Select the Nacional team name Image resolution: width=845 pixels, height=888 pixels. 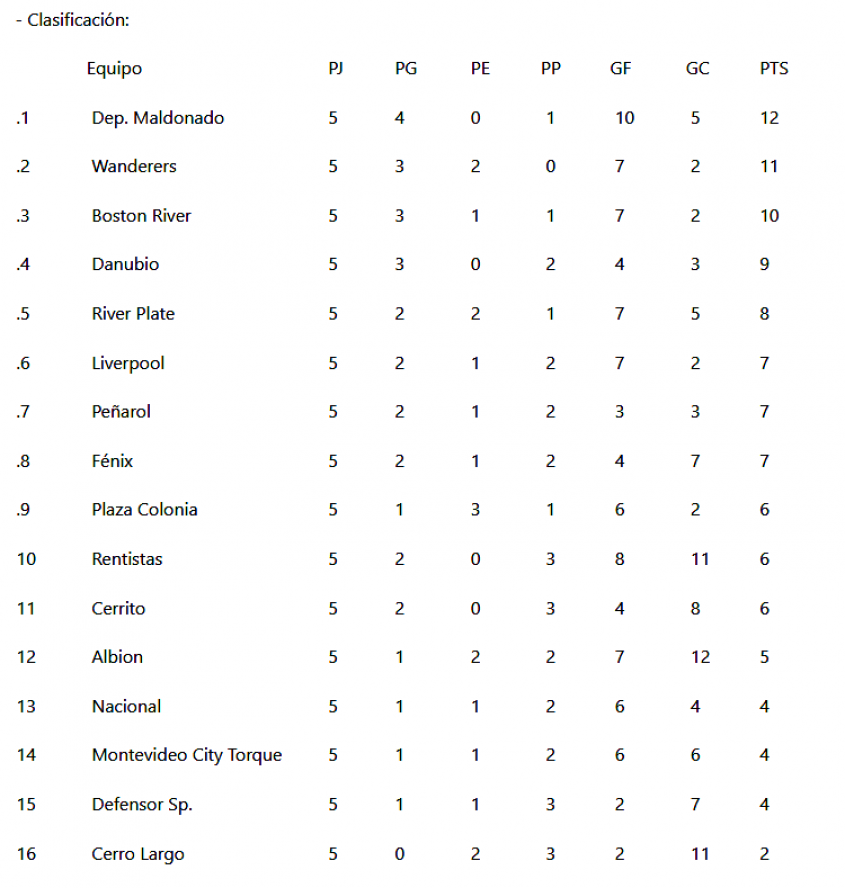click(x=126, y=706)
